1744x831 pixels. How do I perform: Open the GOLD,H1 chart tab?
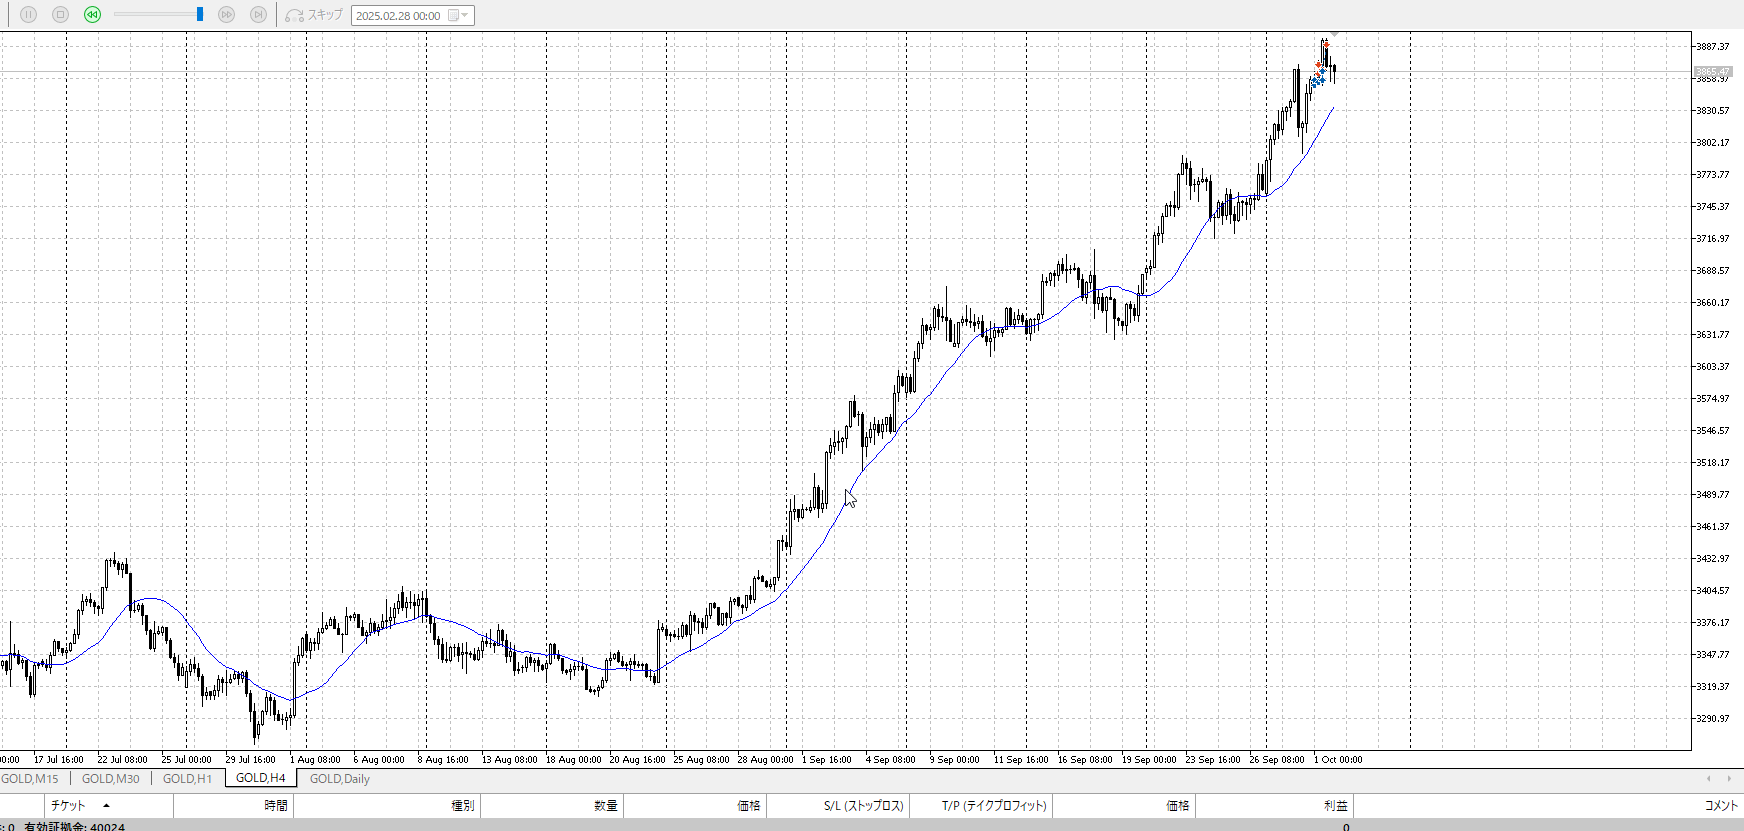[x=187, y=779]
